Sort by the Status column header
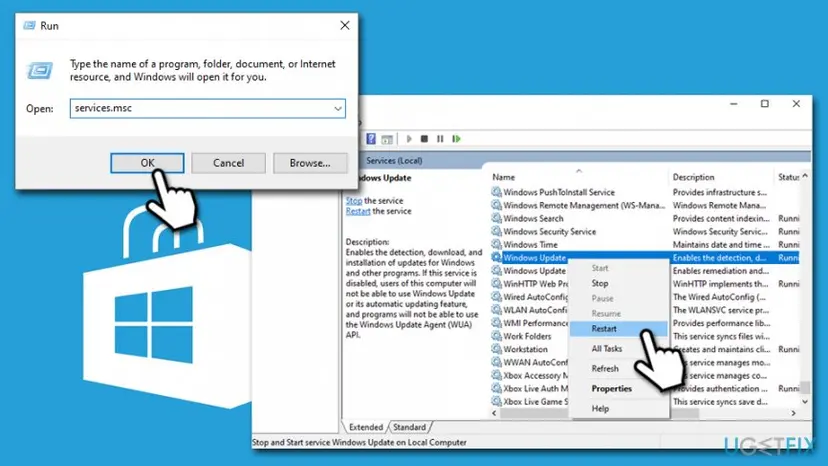This screenshot has height=466, width=828. [787, 177]
